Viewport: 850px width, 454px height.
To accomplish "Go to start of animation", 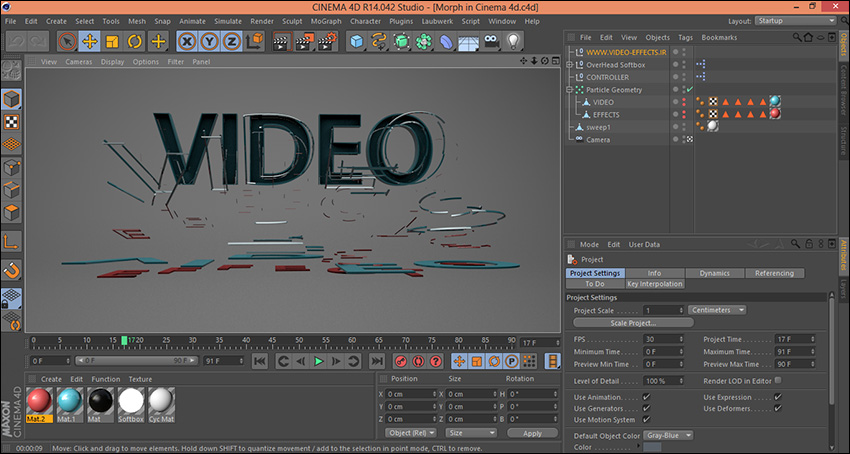I will 260,361.
